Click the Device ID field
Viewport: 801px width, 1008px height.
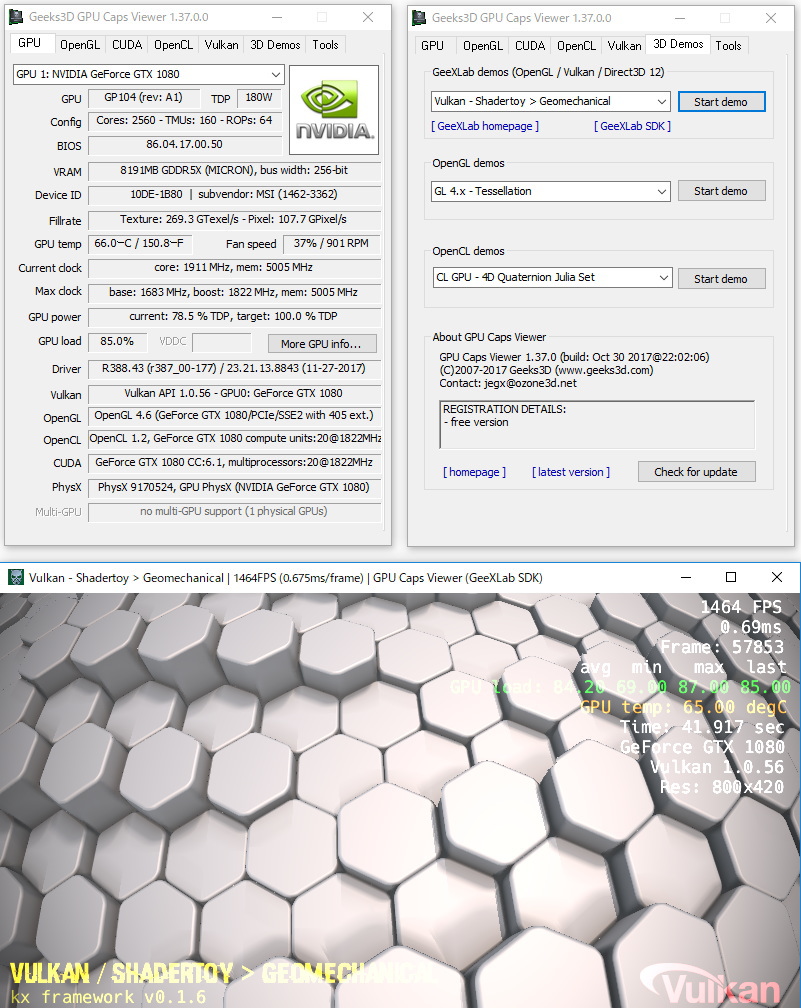coord(234,195)
